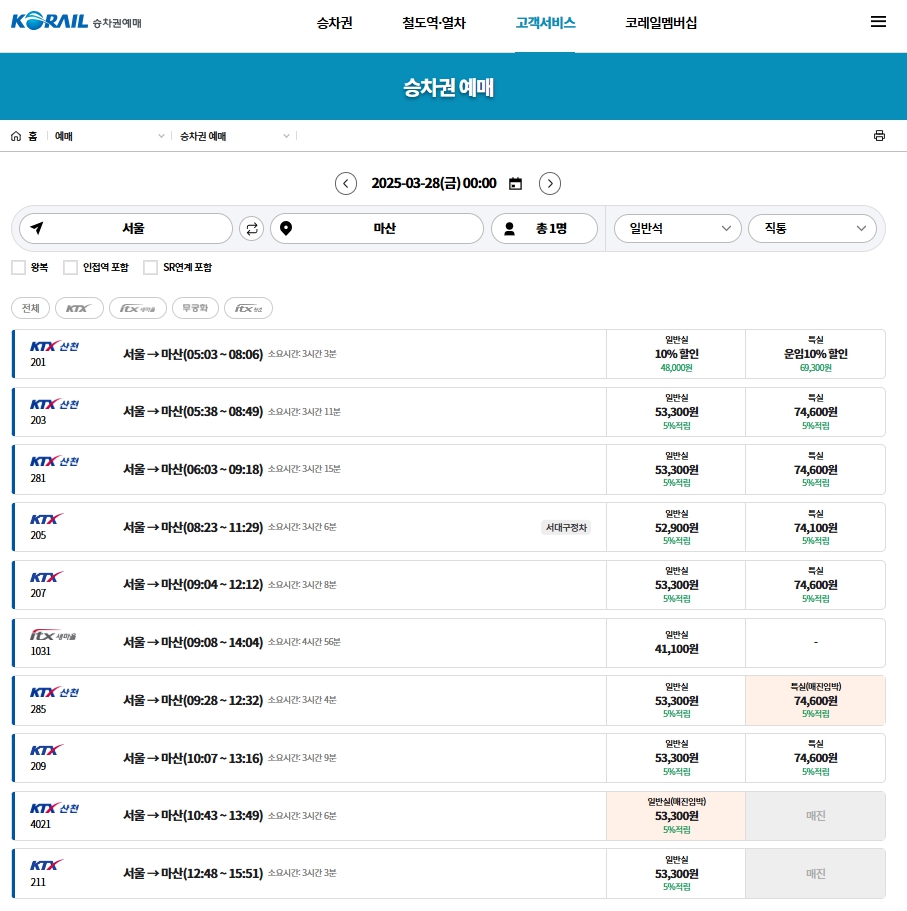Filter trains by 무궁화 chip
The height and width of the screenshot is (911, 907).
tap(195, 308)
